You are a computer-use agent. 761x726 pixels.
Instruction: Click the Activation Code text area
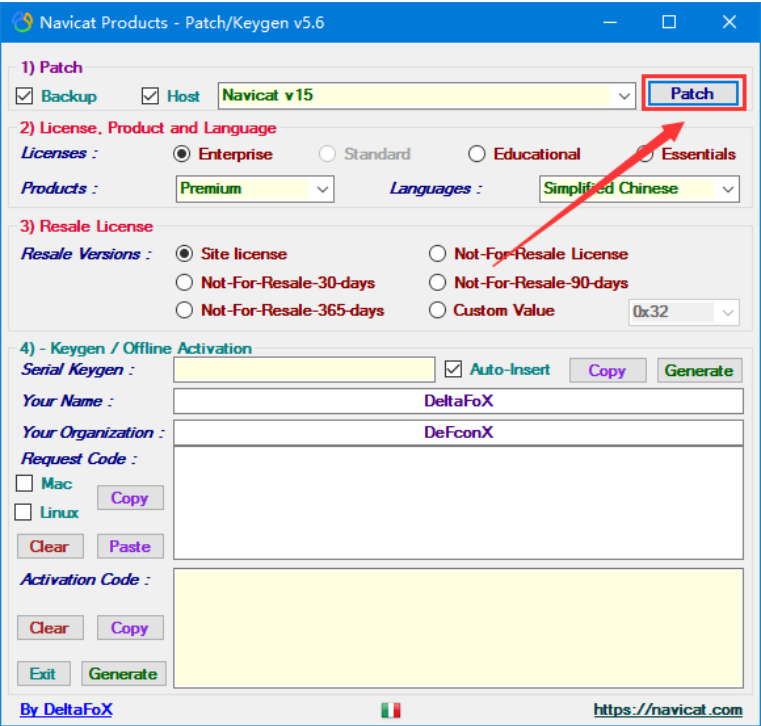458,628
